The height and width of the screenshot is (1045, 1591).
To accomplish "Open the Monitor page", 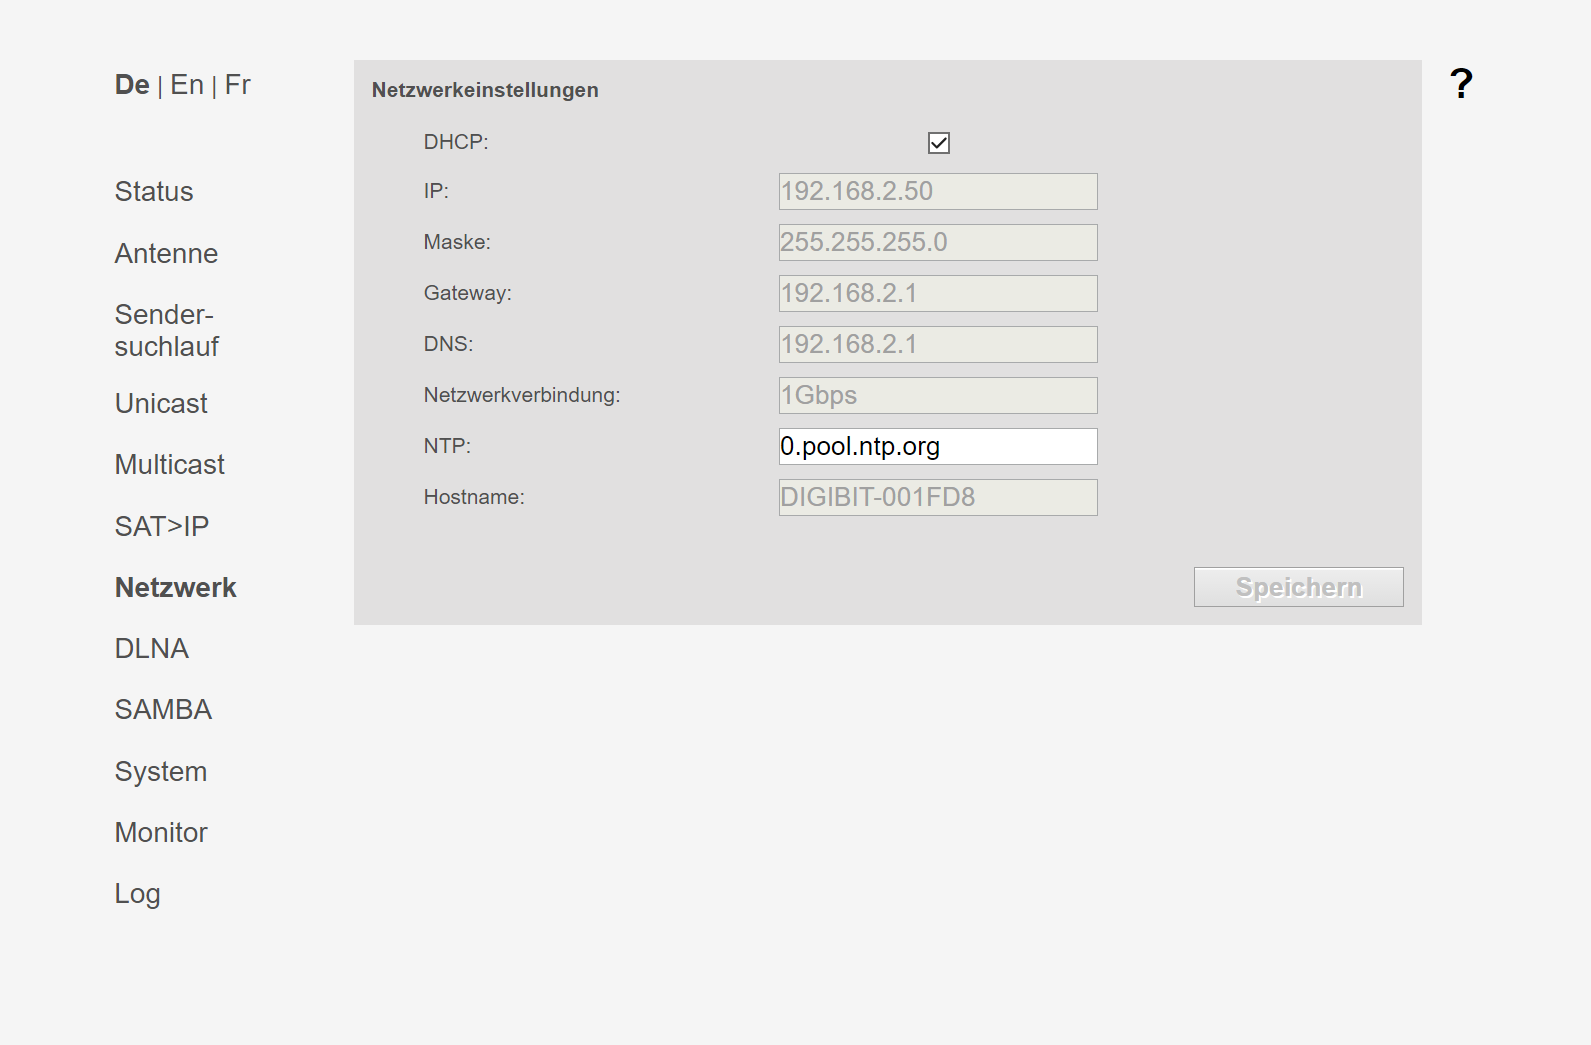I will [161, 833].
